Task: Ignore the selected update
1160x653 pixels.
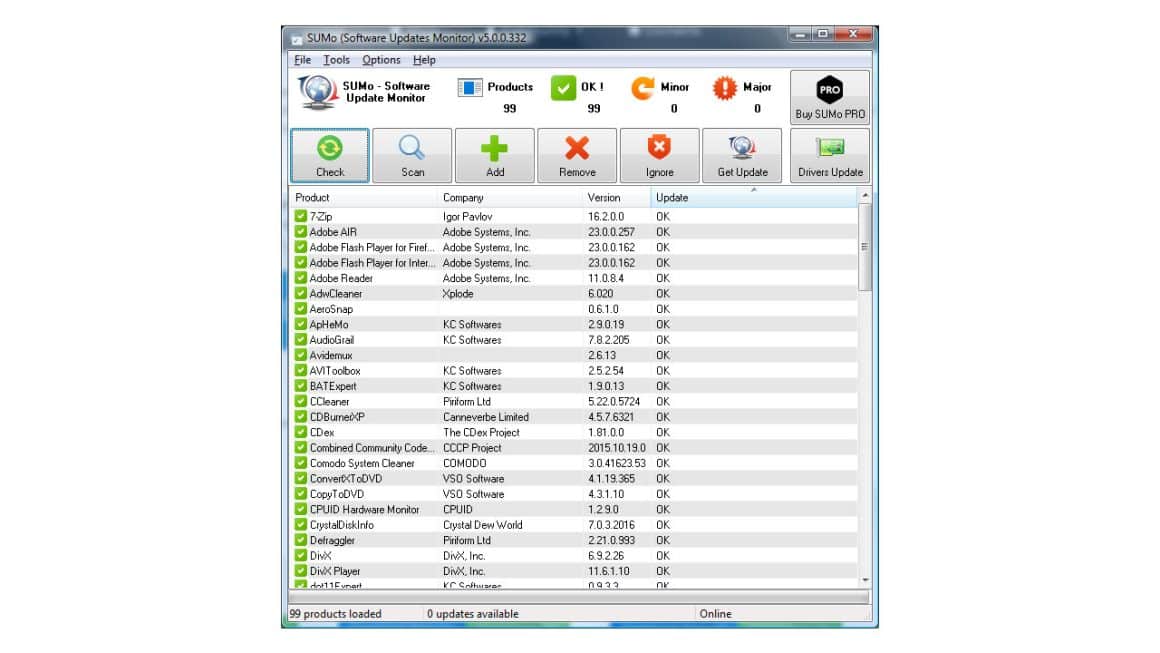Action: pyautogui.click(x=659, y=155)
